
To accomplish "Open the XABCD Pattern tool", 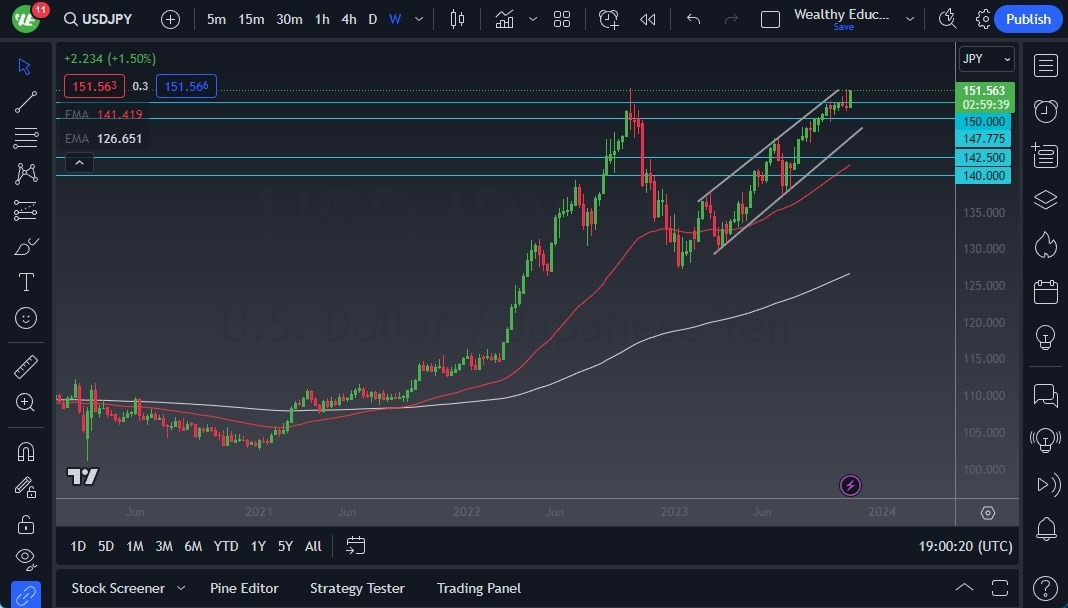I will [x=25, y=174].
